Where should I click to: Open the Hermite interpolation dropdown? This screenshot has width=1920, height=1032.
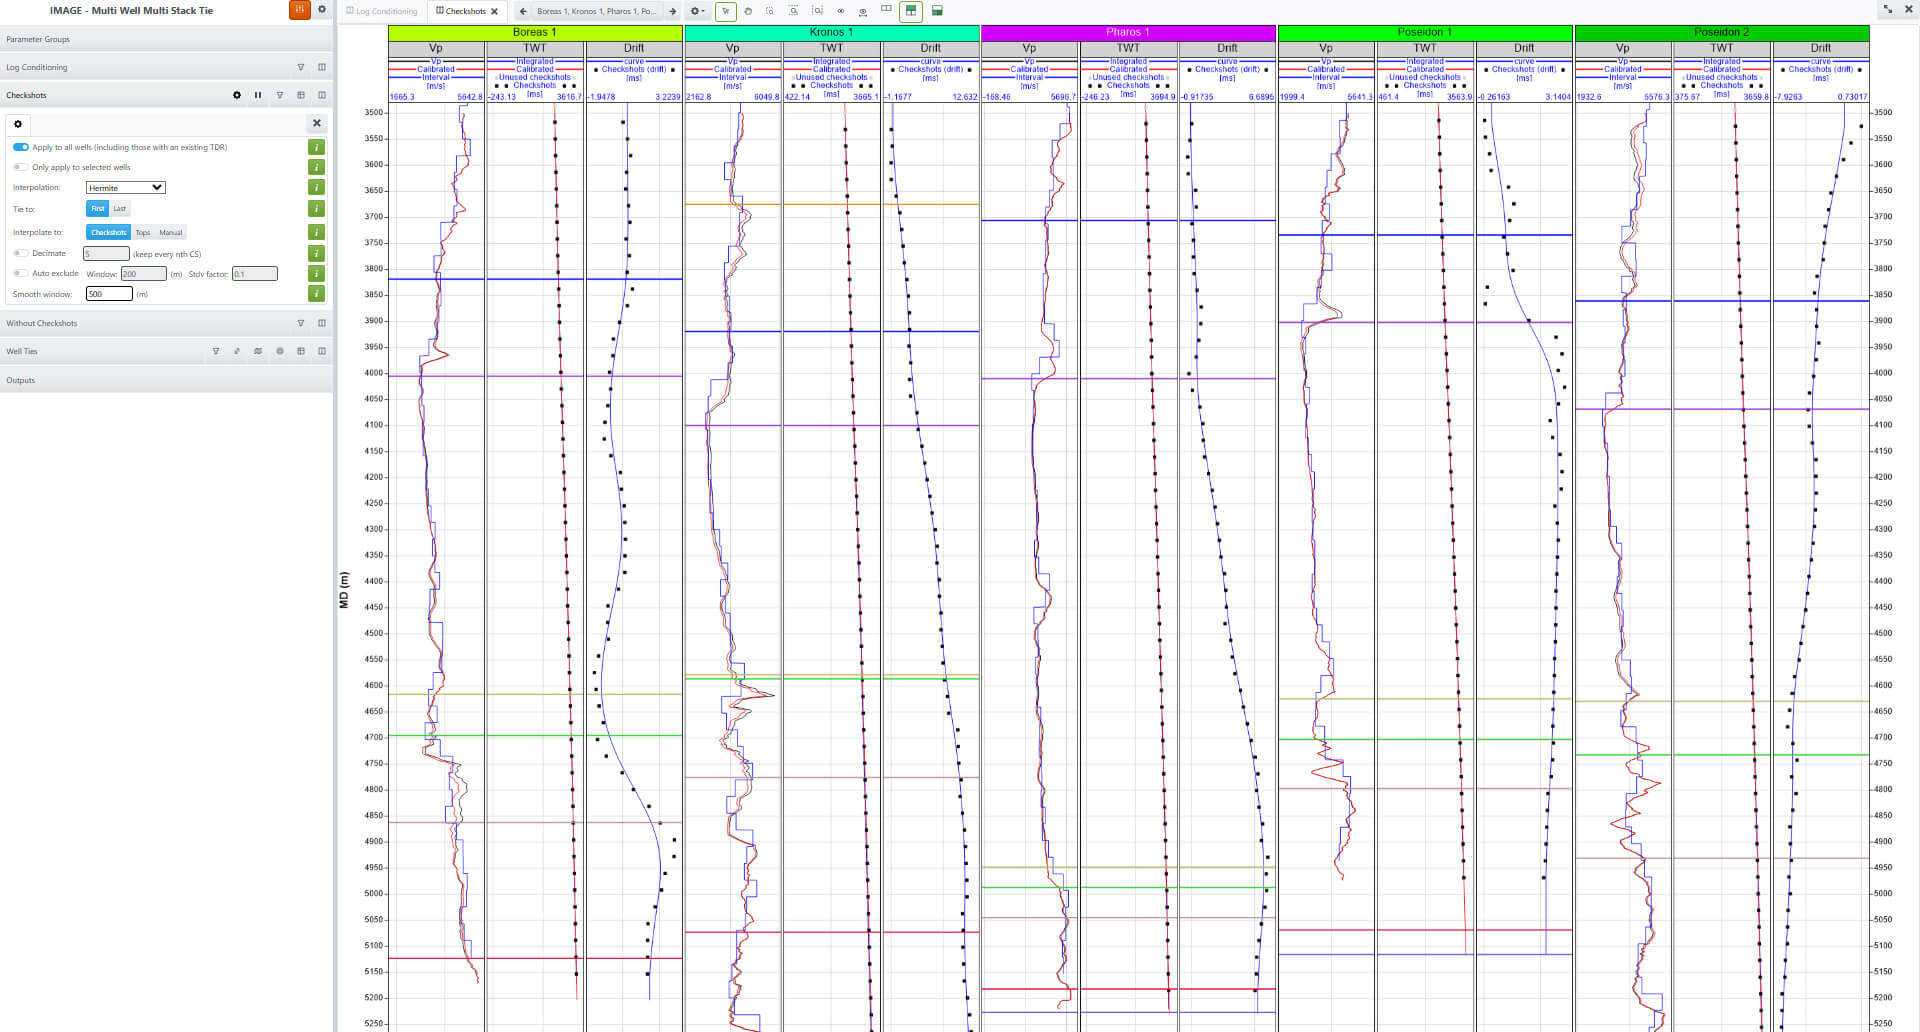click(125, 188)
